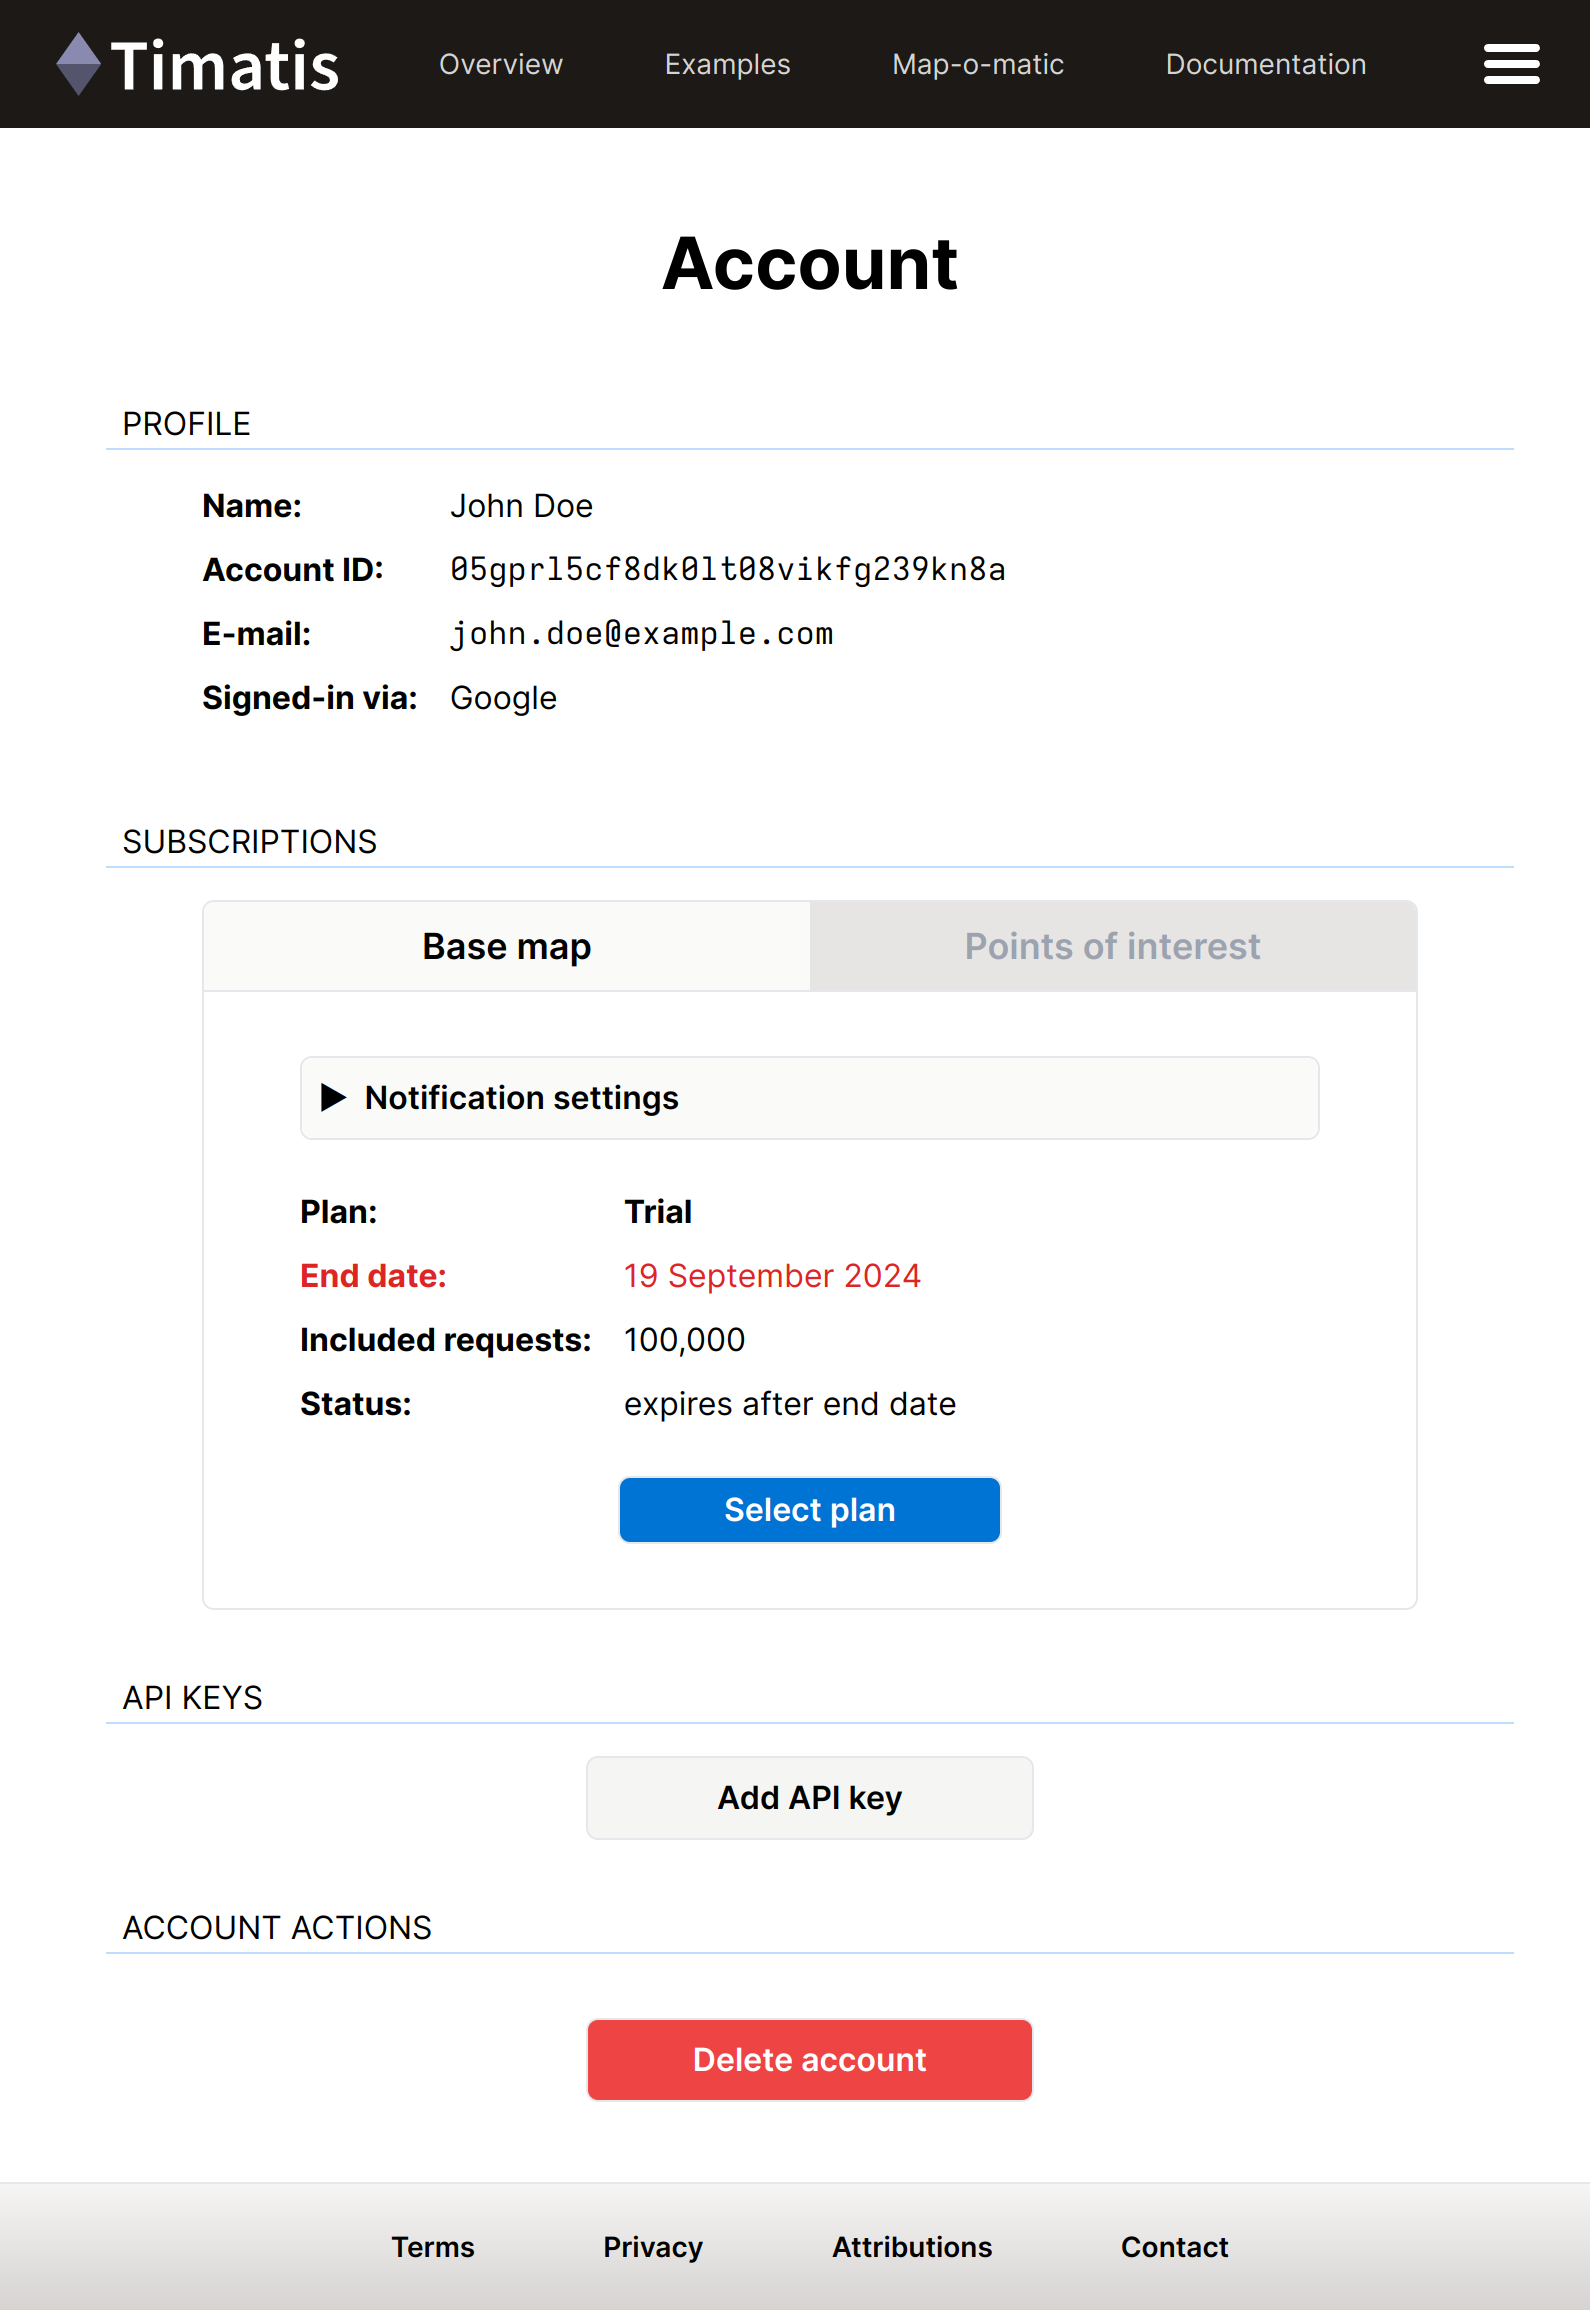
Task: Click the john.doe@example.com e-mail address
Action: click(641, 634)
